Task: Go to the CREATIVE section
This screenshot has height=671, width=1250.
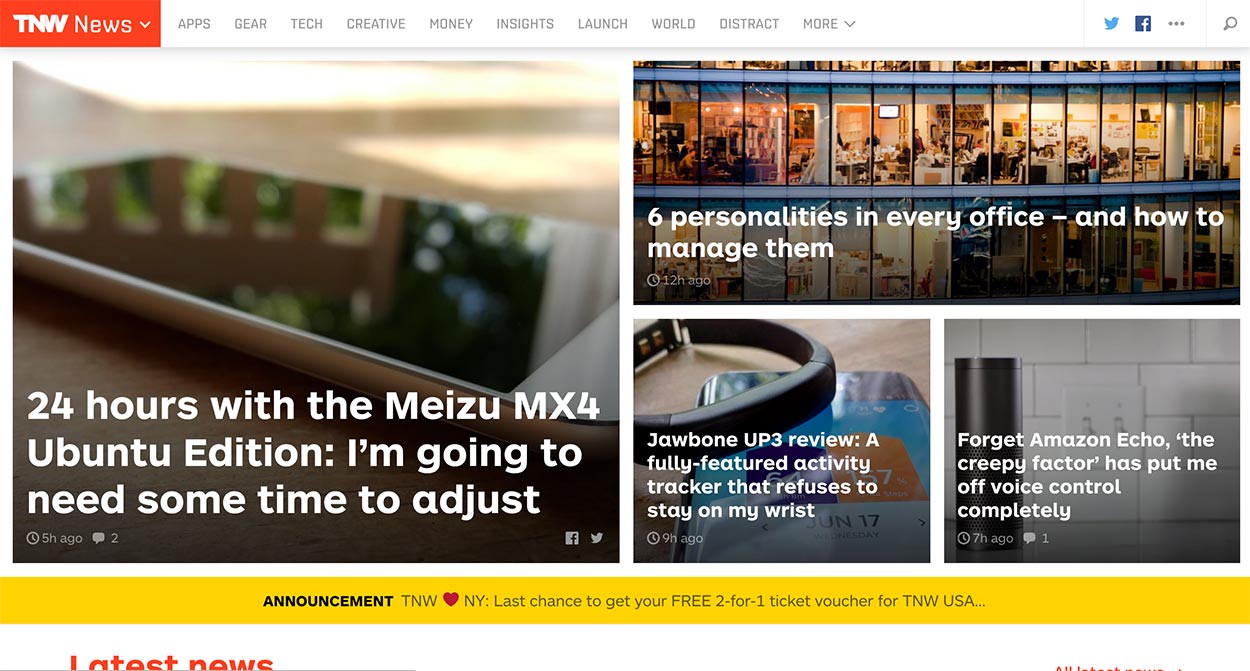Action: pyautogui.click(x=376, y=24)
